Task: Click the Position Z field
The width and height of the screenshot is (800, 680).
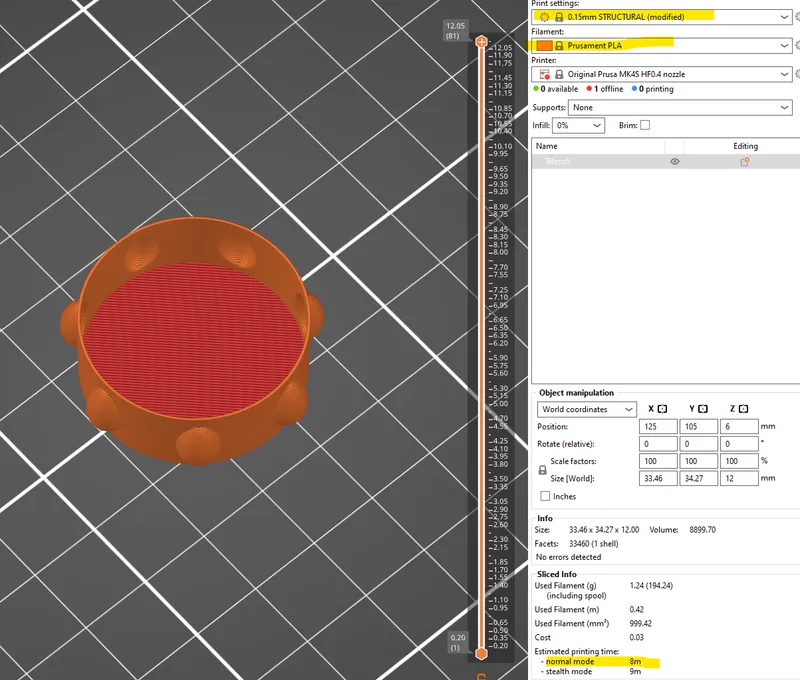Action: [739, 426]
